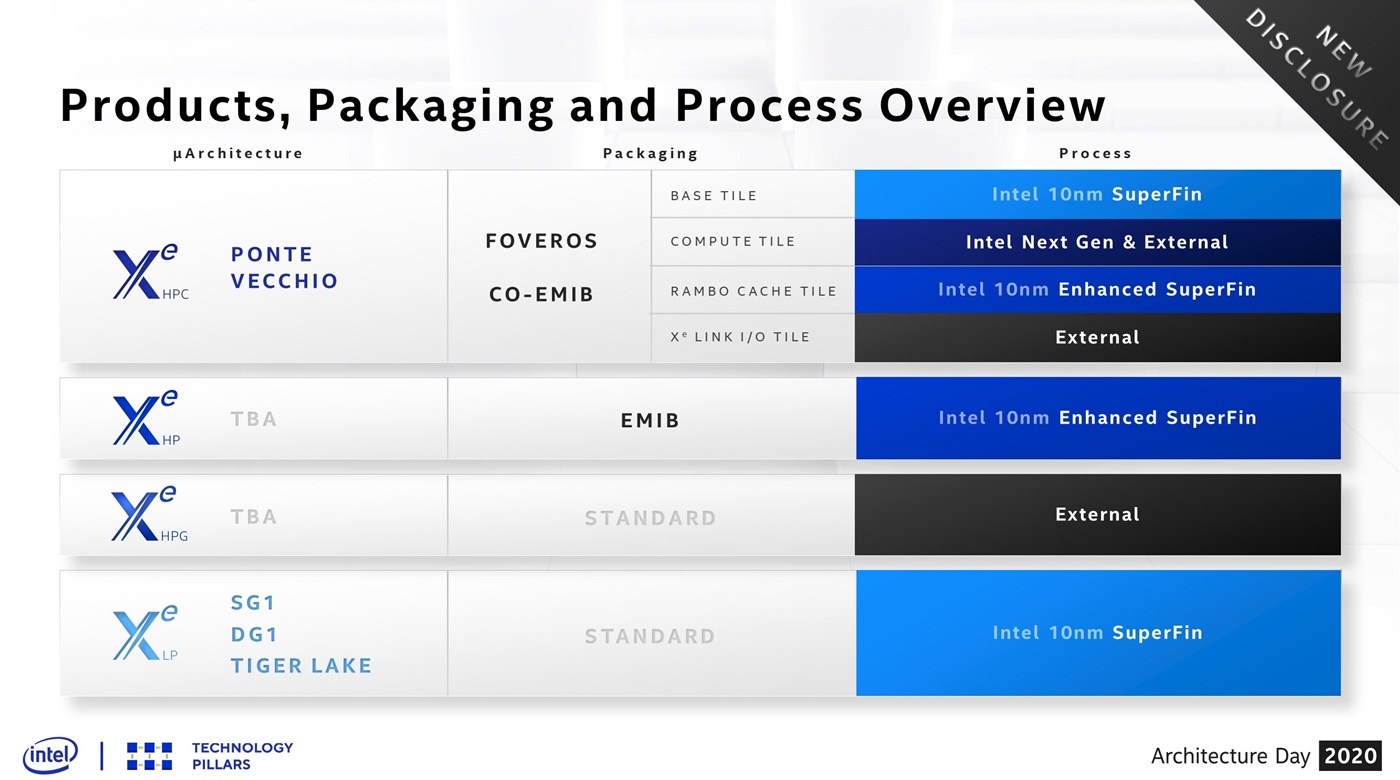The image size is (1400, 780).
Task: Click the Foveros packaging label
Action: click(x=541, y=241)
